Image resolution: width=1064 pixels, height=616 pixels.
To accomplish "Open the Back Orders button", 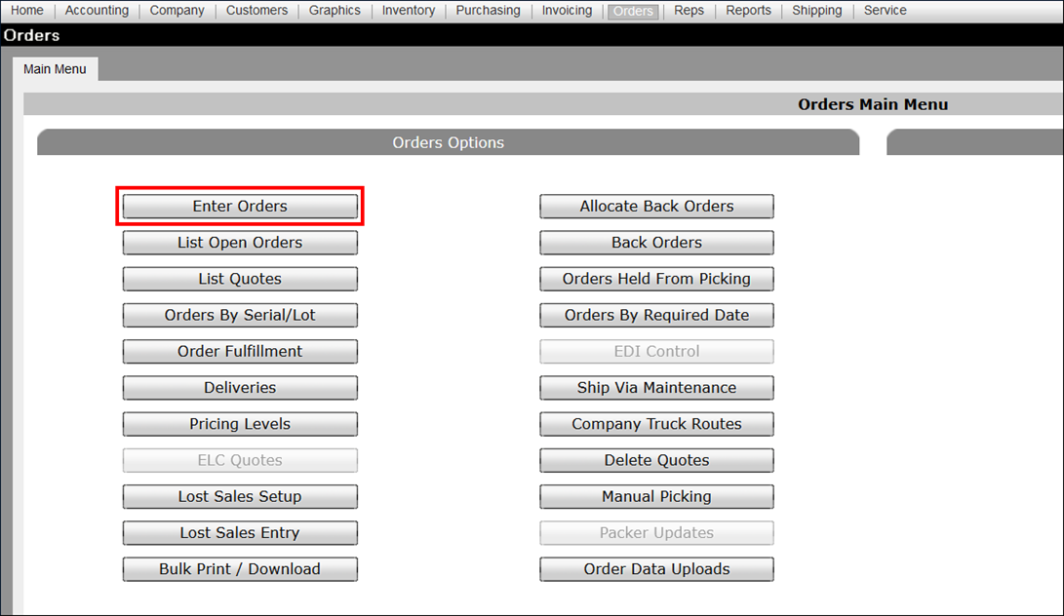I will pyautogui.click(x=657, y=242).
